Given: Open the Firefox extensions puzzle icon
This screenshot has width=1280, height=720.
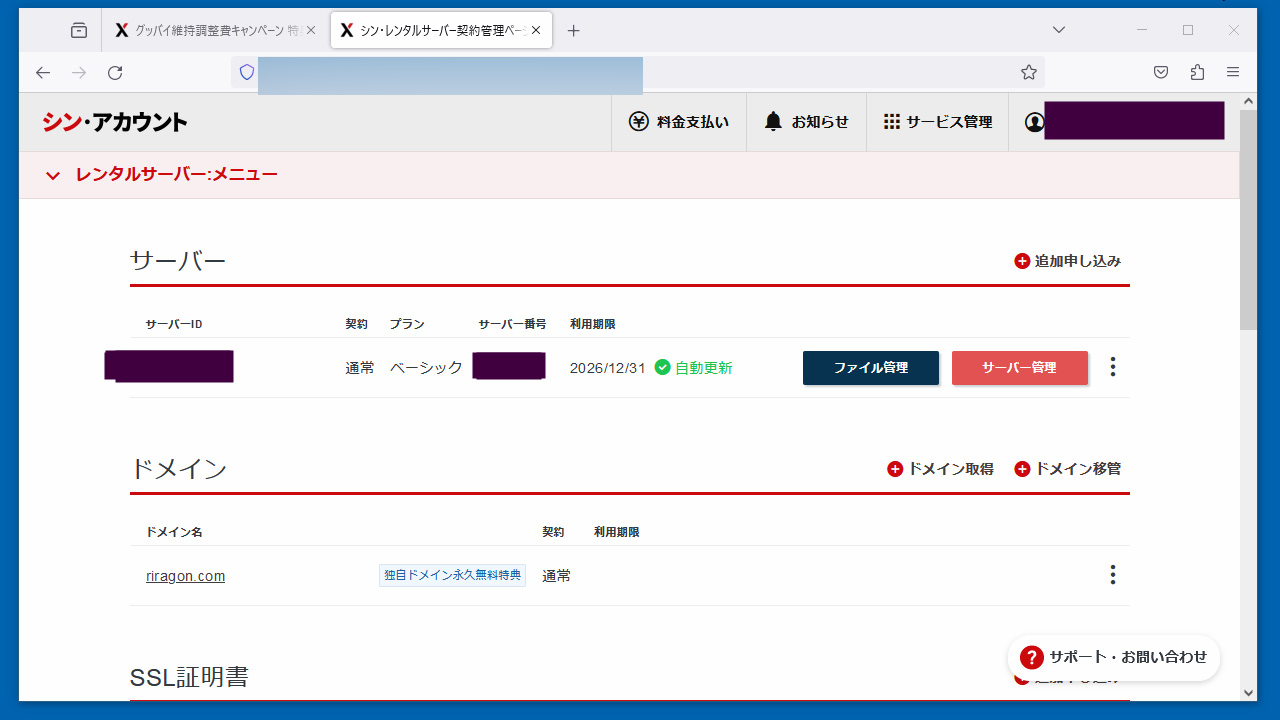Looking at the screenshot, I should (1197, 72).
